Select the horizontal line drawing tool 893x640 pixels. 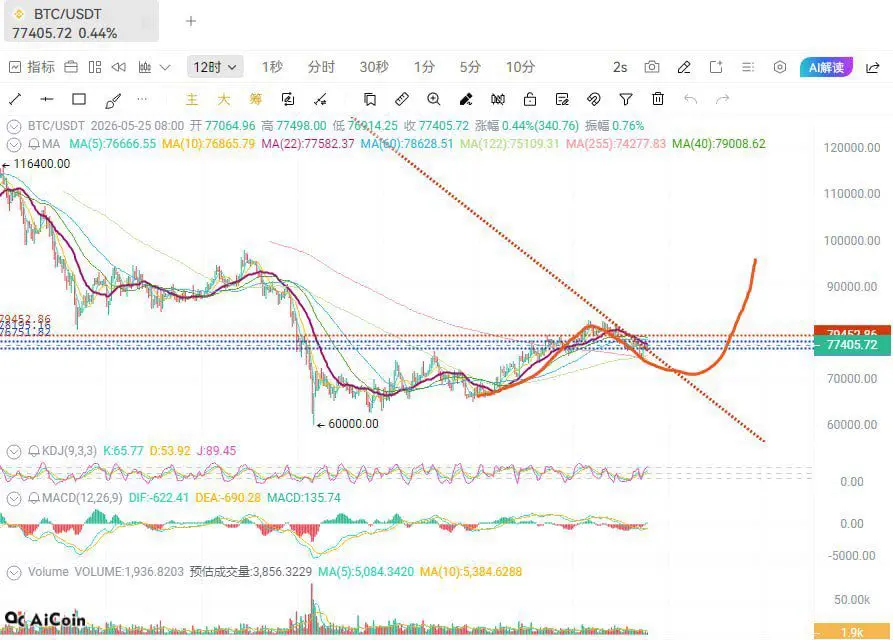pos(47,100)
